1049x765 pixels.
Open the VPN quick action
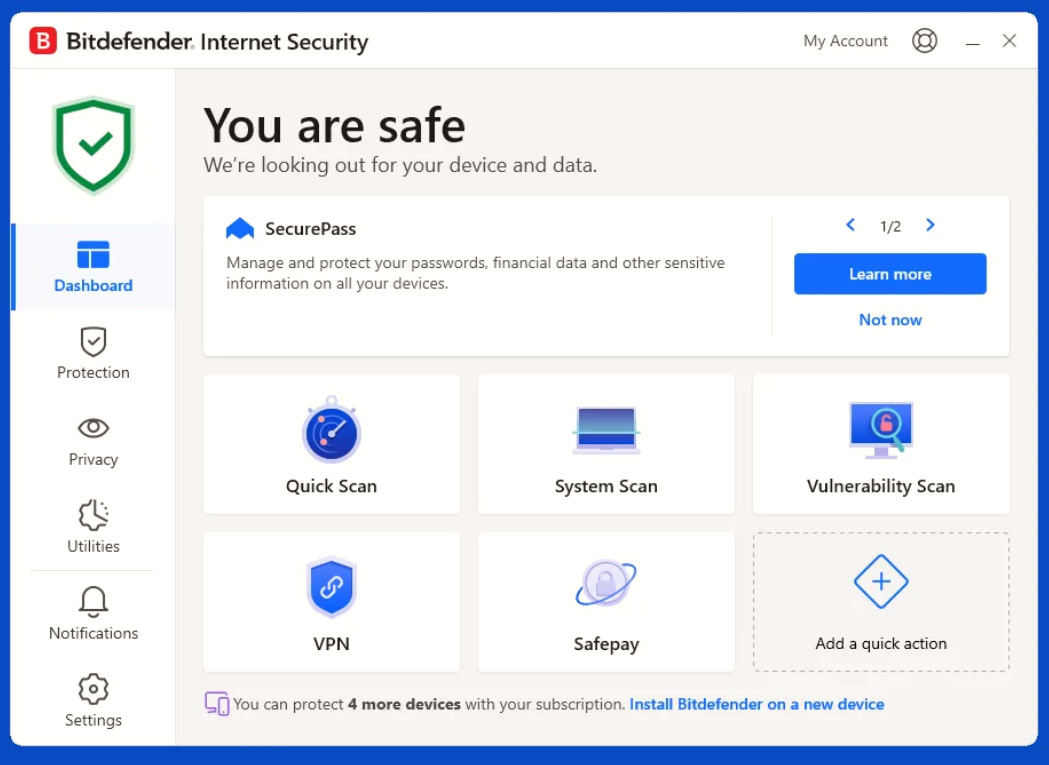click(x=331, y=602)
